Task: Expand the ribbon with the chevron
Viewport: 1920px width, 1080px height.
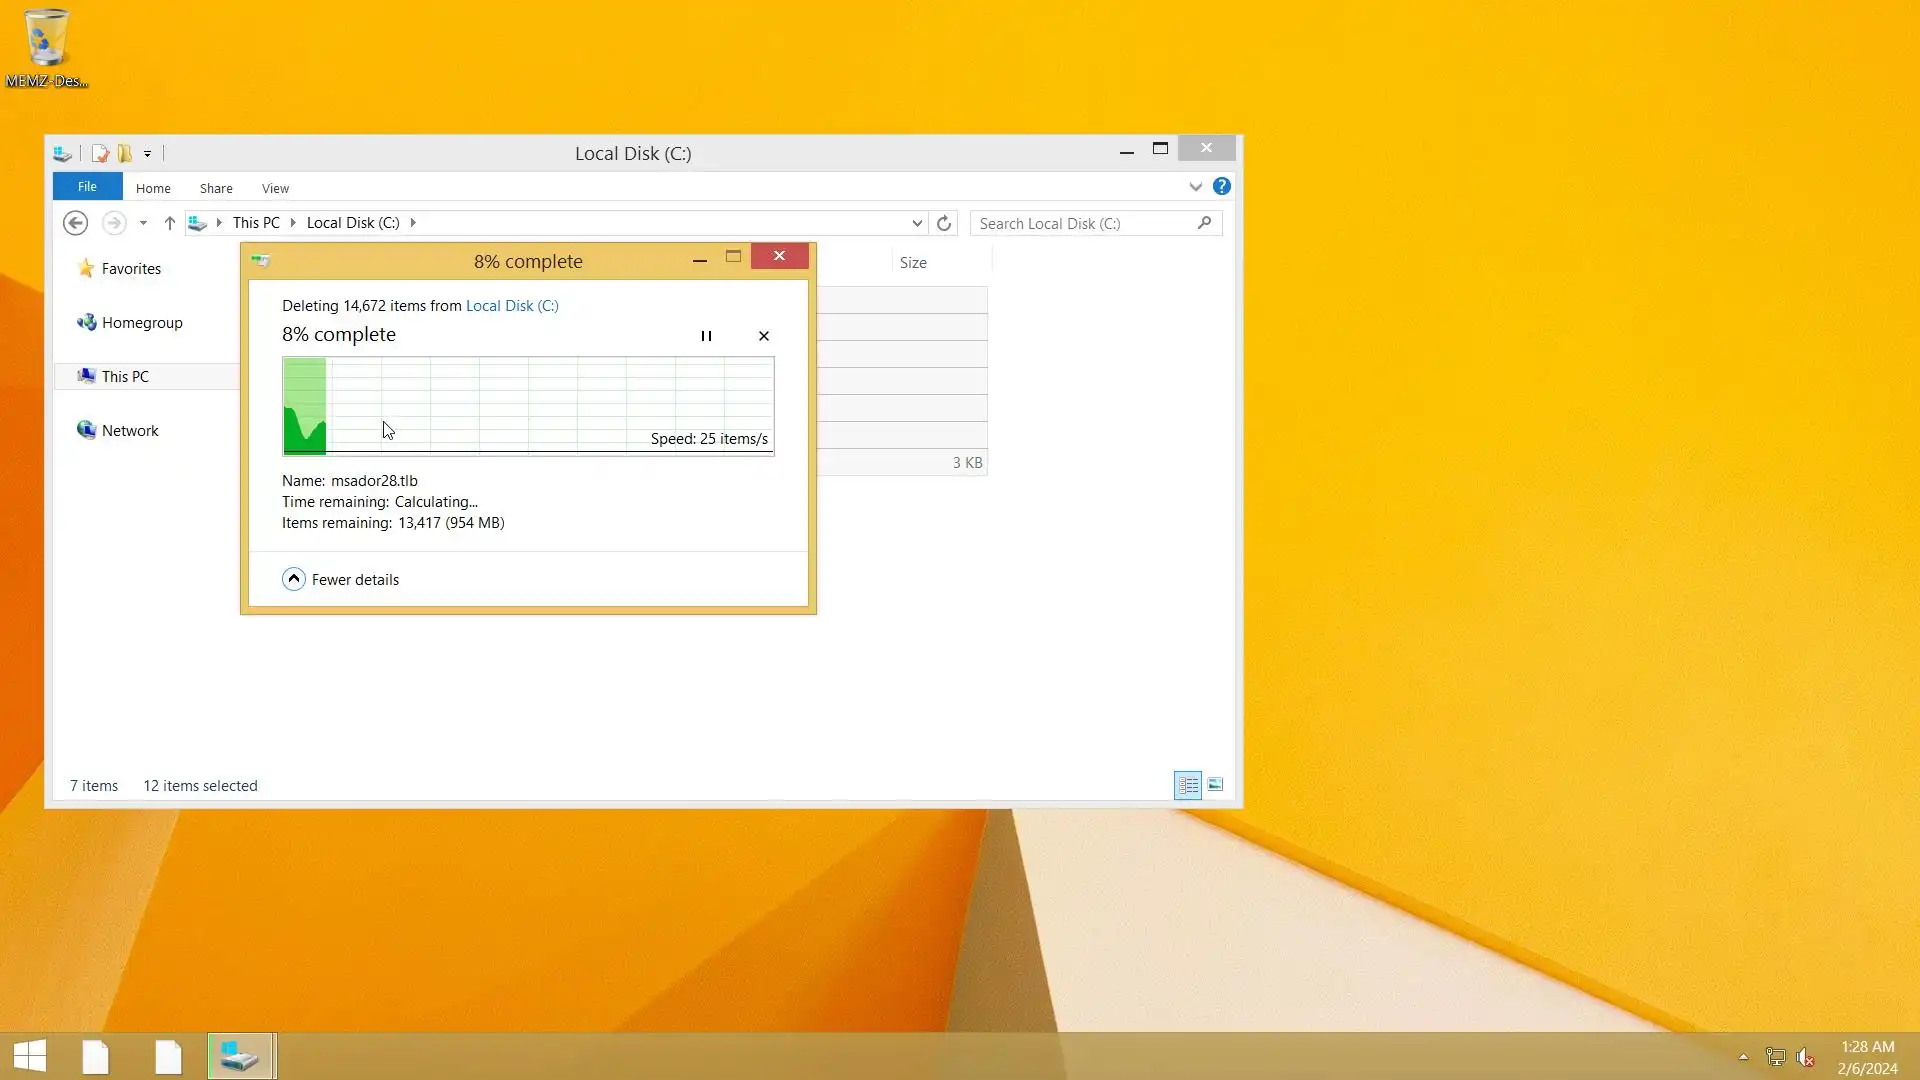Action: pos(1195,187)
